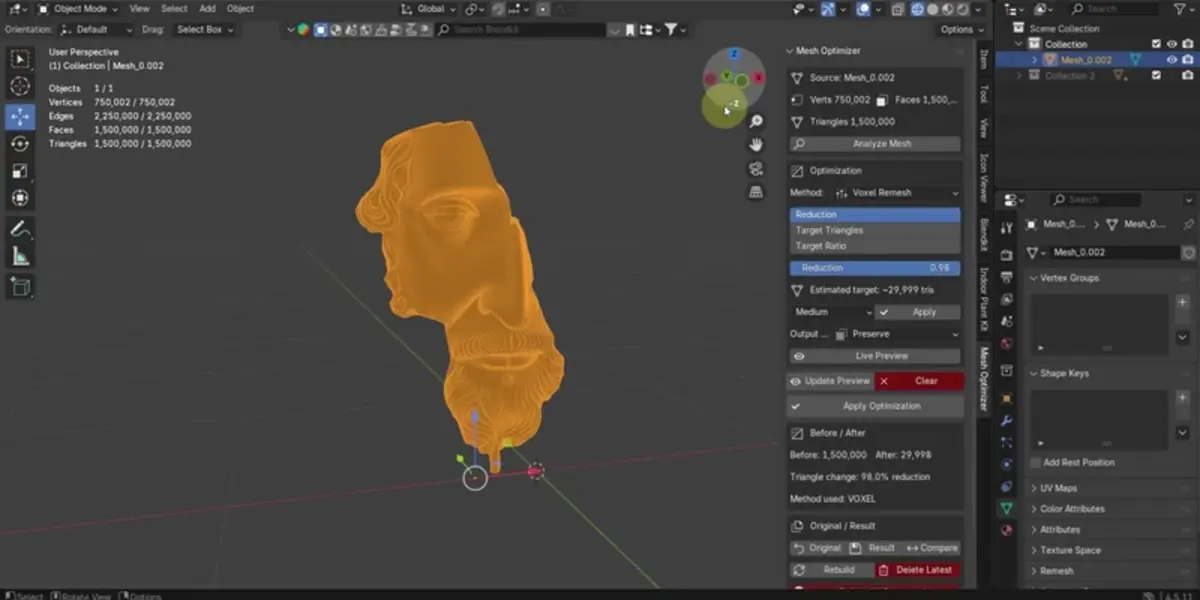
Task: Select the Add Cube tool
Action: [x=20, y=288]
